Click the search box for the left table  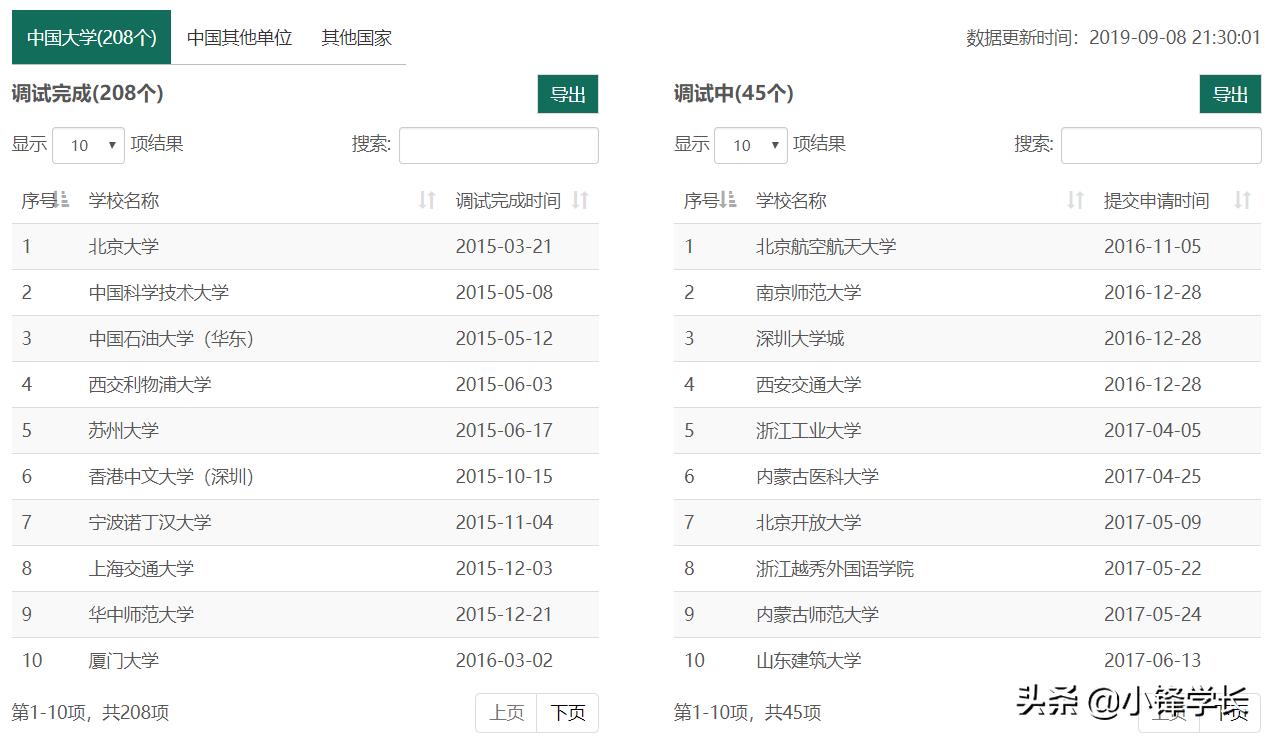(x=498, y=145)
